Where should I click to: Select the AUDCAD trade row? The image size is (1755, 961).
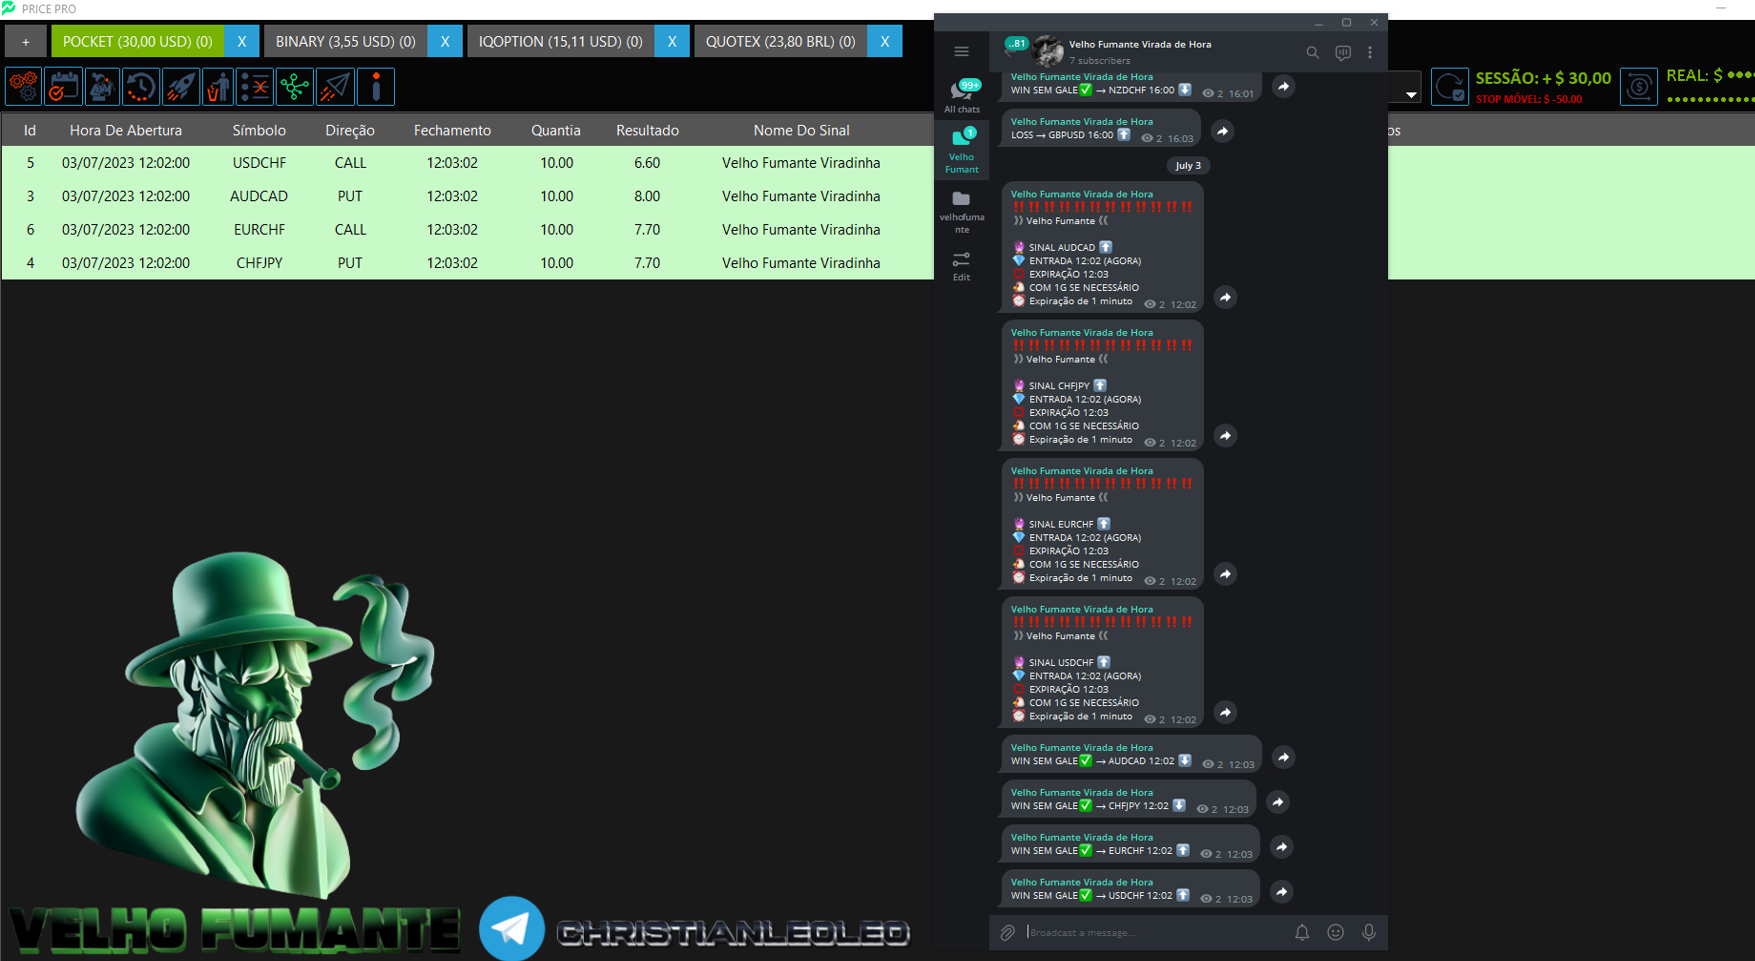tap(467, 196)
